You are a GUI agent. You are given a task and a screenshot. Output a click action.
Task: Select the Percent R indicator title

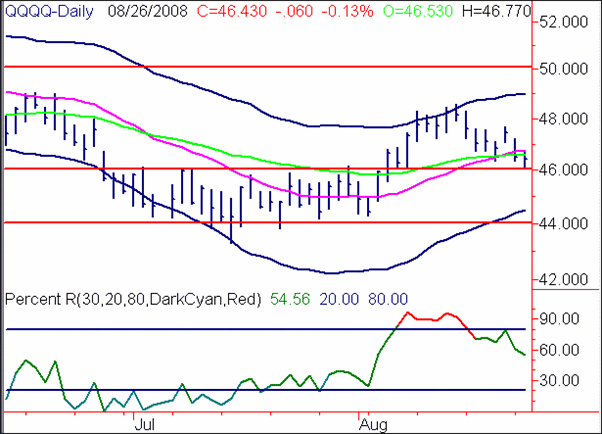coord(133,299)
